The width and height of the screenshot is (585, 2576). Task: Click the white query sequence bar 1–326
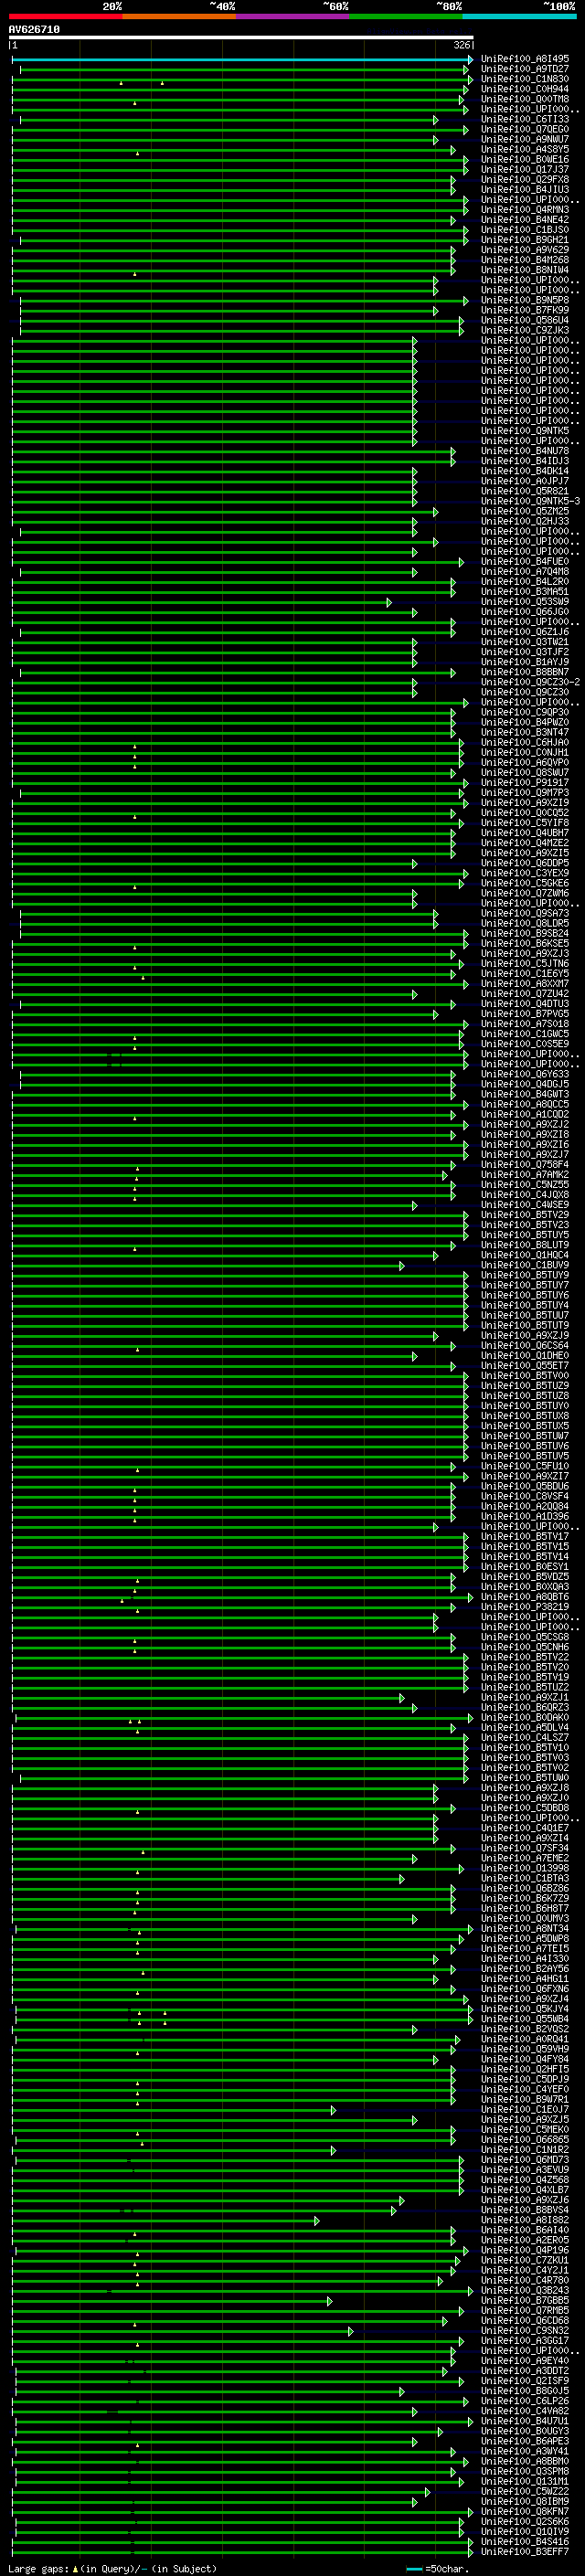pos(241,38)
